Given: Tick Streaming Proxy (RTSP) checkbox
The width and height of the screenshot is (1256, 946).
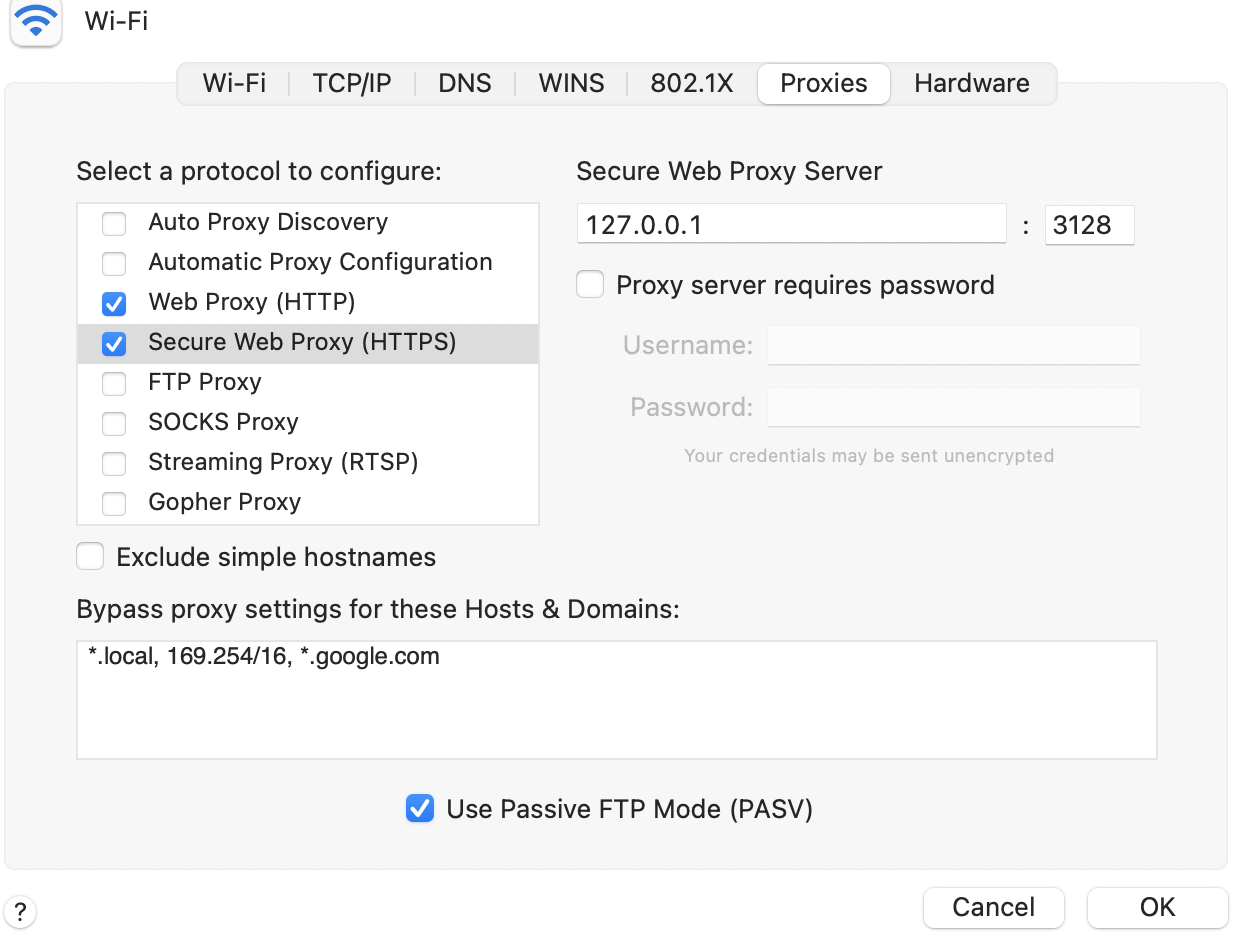Looking at the screenshot, I should [114, 463].
